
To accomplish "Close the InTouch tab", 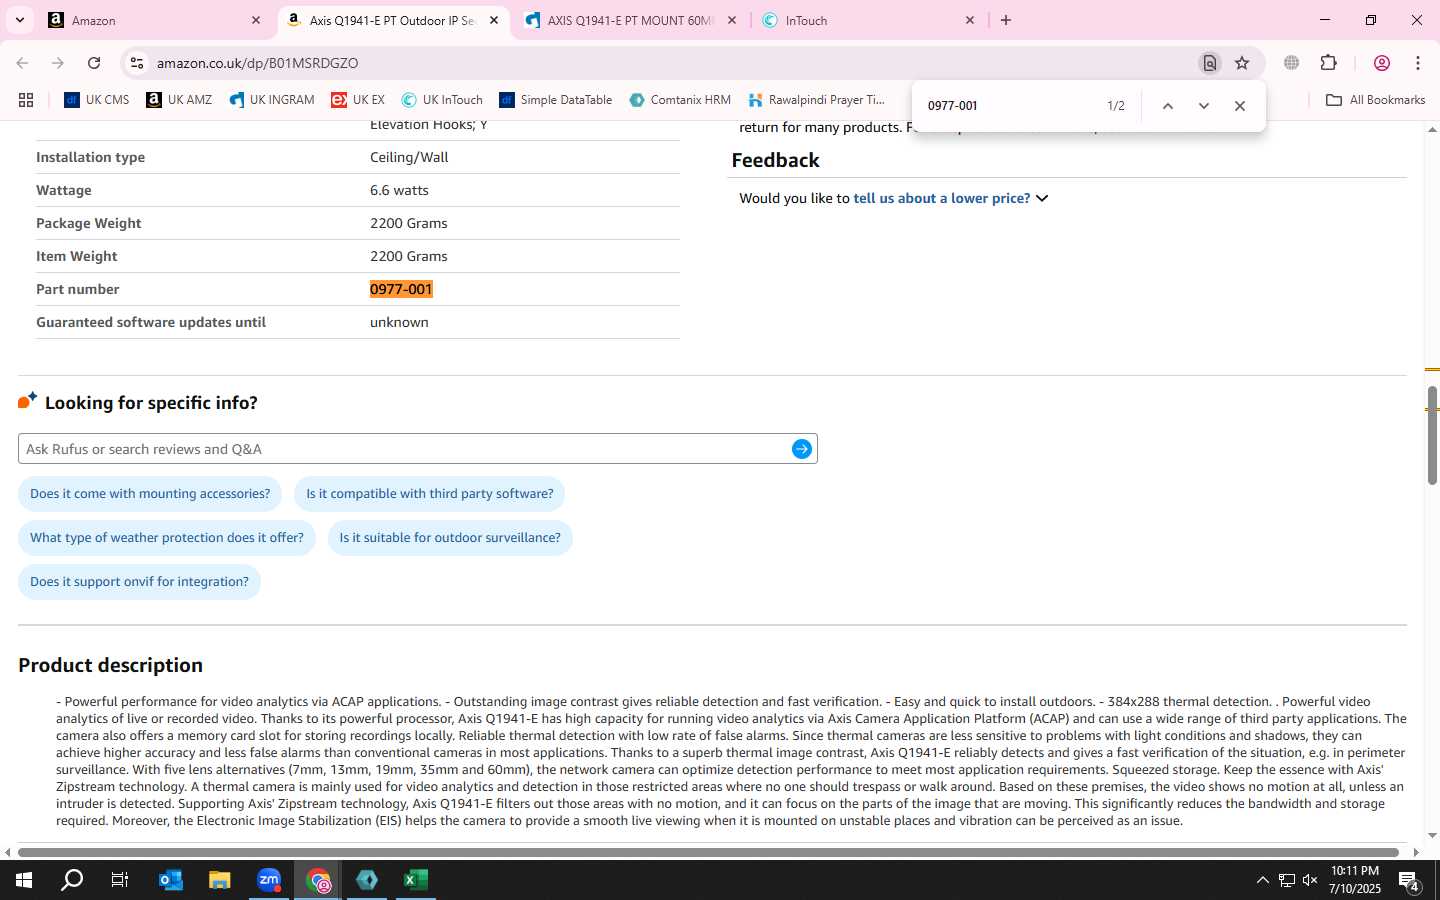I will 970,20.
